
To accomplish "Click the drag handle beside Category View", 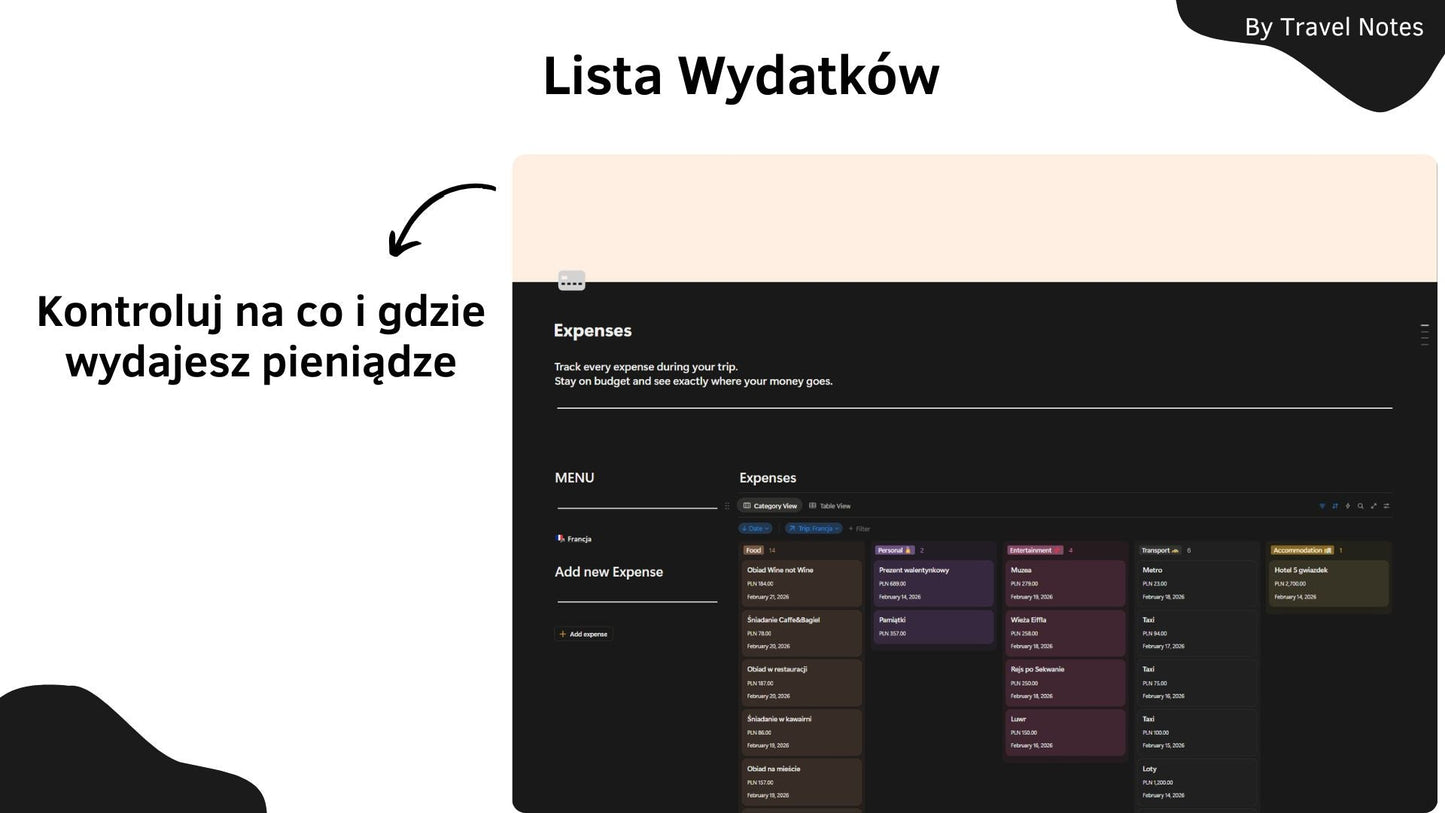I will tap(727, 506).
